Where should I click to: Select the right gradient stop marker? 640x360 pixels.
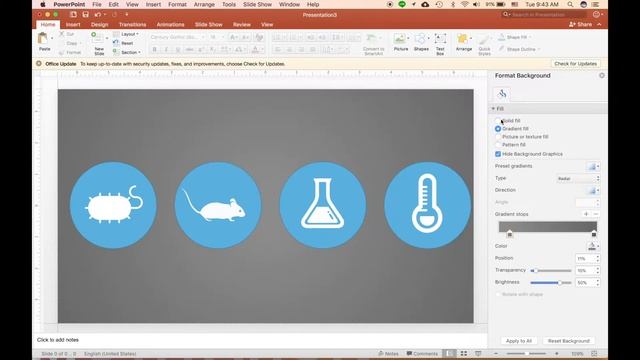[594, 234]
